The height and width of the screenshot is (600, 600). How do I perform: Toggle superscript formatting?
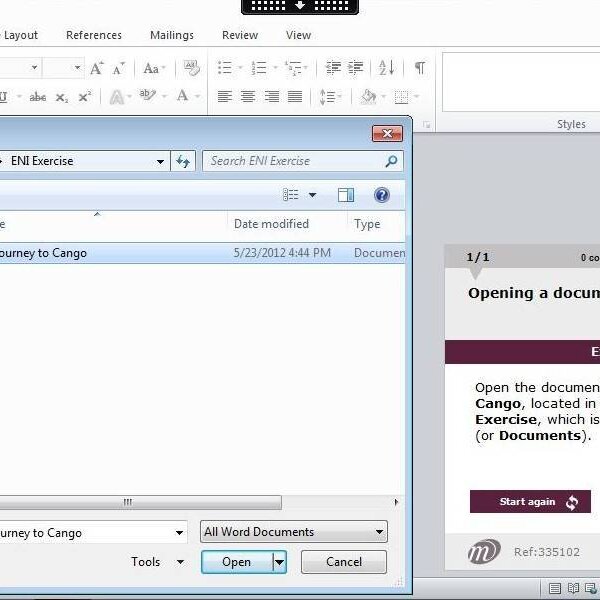point(85,96)
